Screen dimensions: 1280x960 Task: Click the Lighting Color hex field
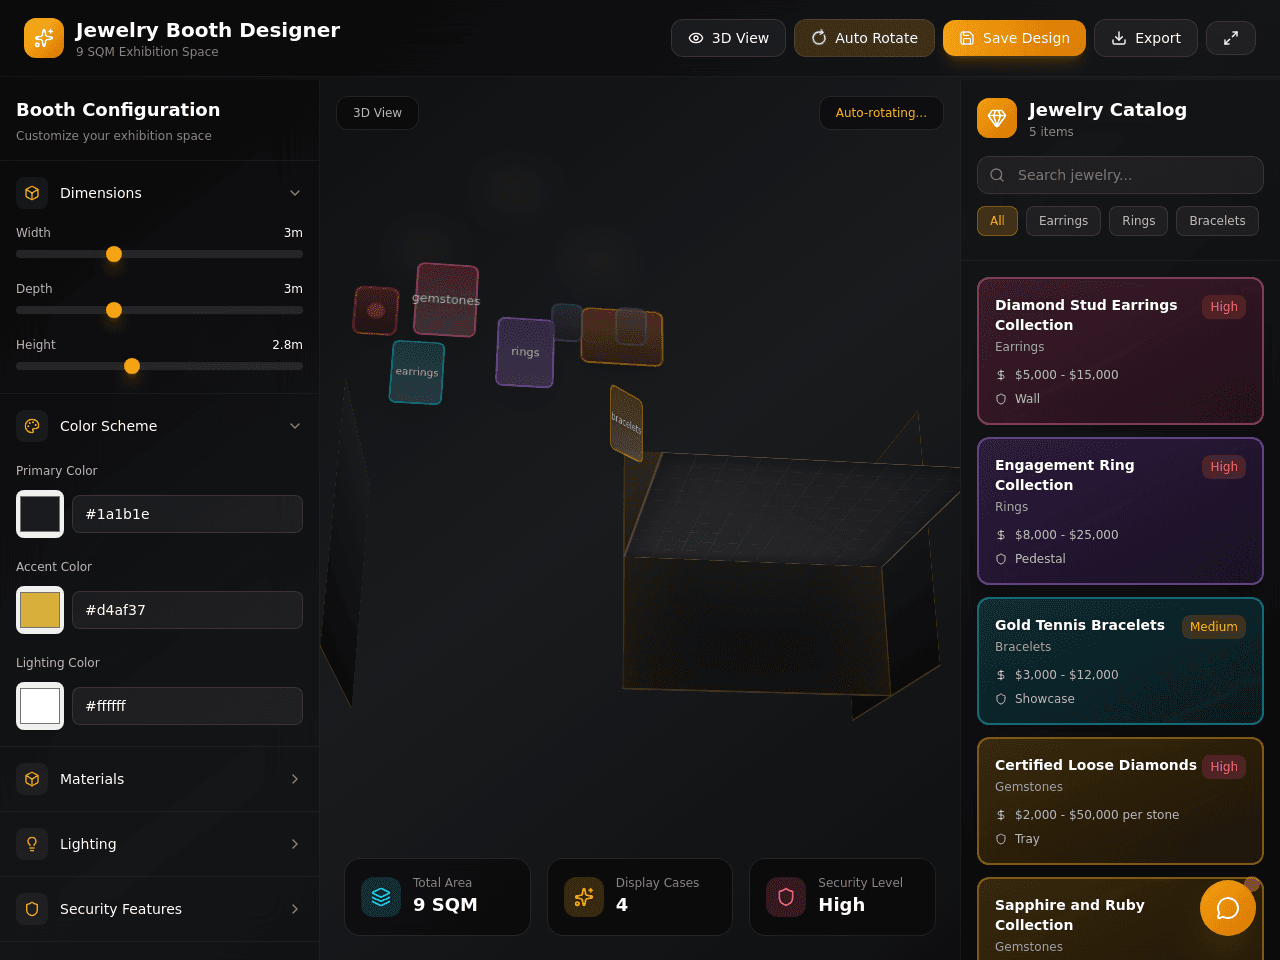pos(187,706)
